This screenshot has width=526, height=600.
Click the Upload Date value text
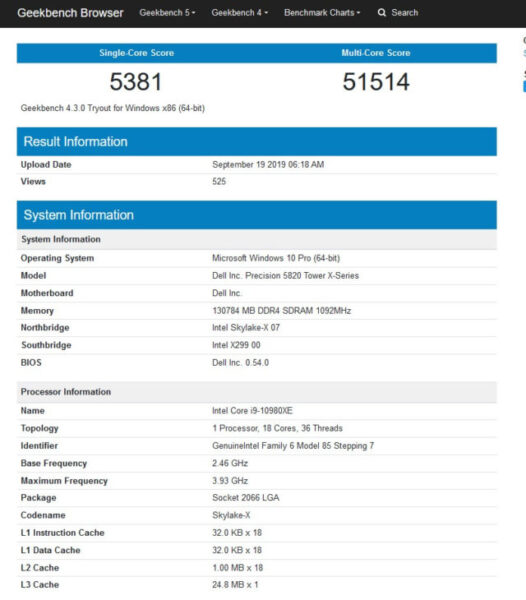coord(268,165)
